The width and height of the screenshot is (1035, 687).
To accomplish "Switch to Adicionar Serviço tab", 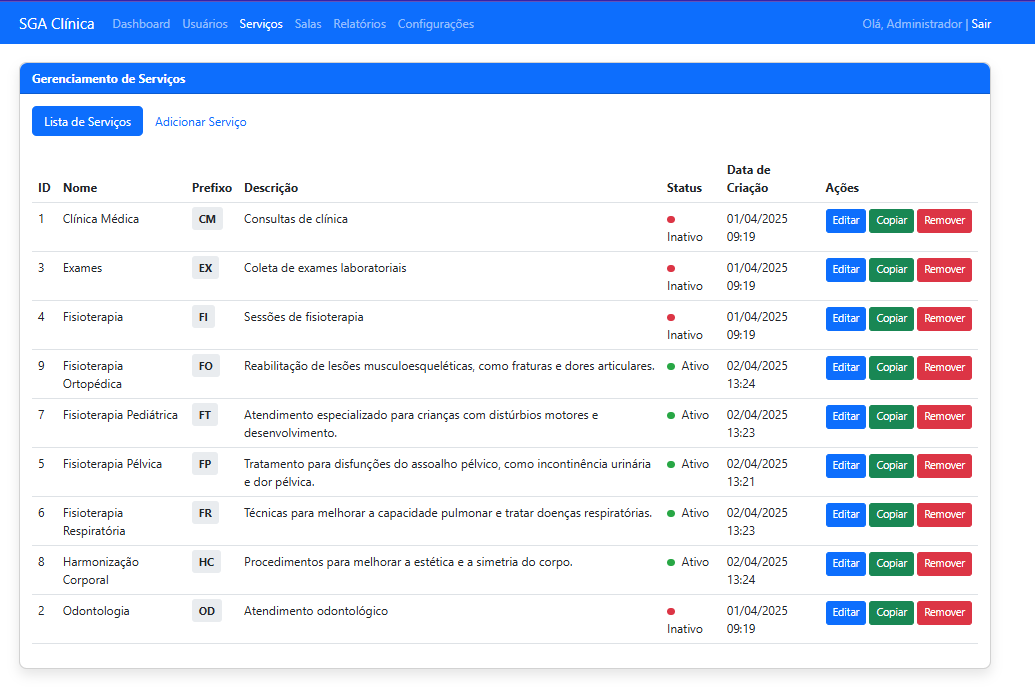I will (200, 122).
